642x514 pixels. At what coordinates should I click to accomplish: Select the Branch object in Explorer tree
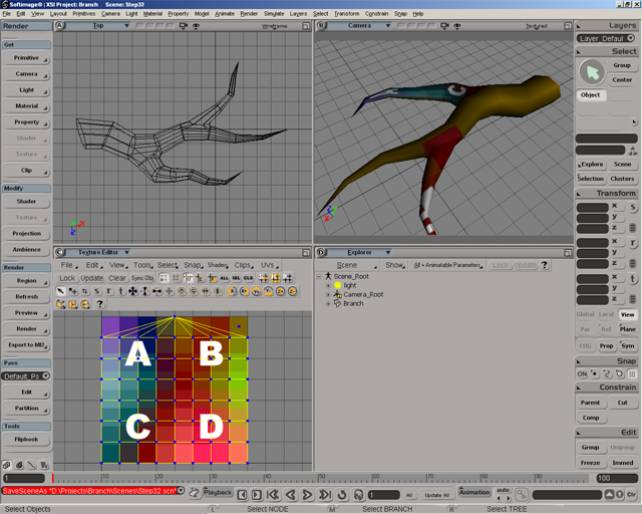pyautogui.click(x=352, y=303)
